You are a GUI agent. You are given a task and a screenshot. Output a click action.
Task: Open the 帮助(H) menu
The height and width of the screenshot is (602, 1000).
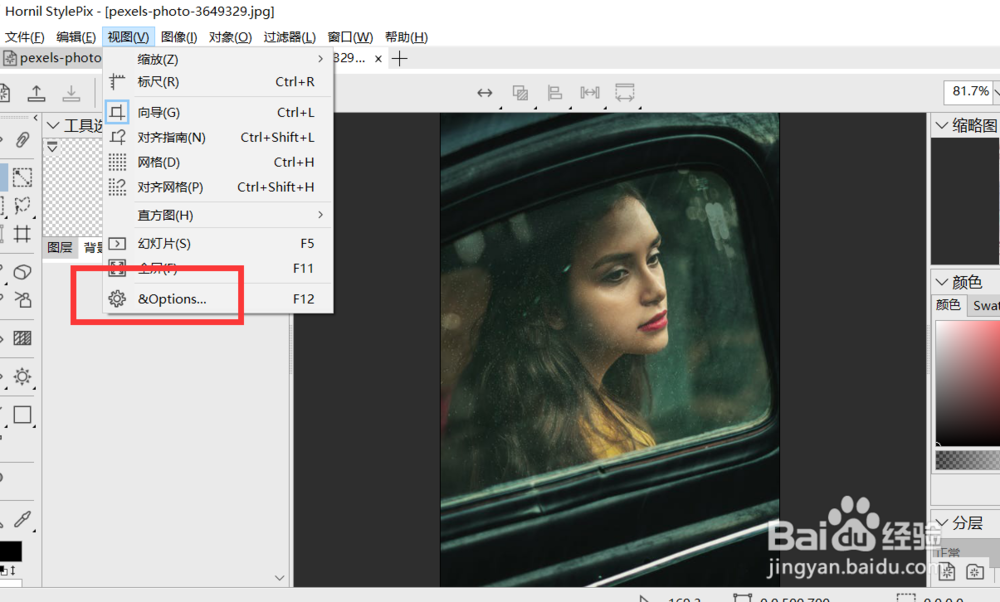(406, 37)
